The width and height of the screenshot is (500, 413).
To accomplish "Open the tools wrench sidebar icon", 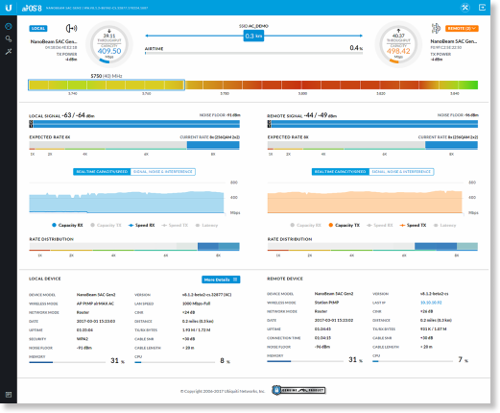I will pyautogui.click(x=9, y=52).
